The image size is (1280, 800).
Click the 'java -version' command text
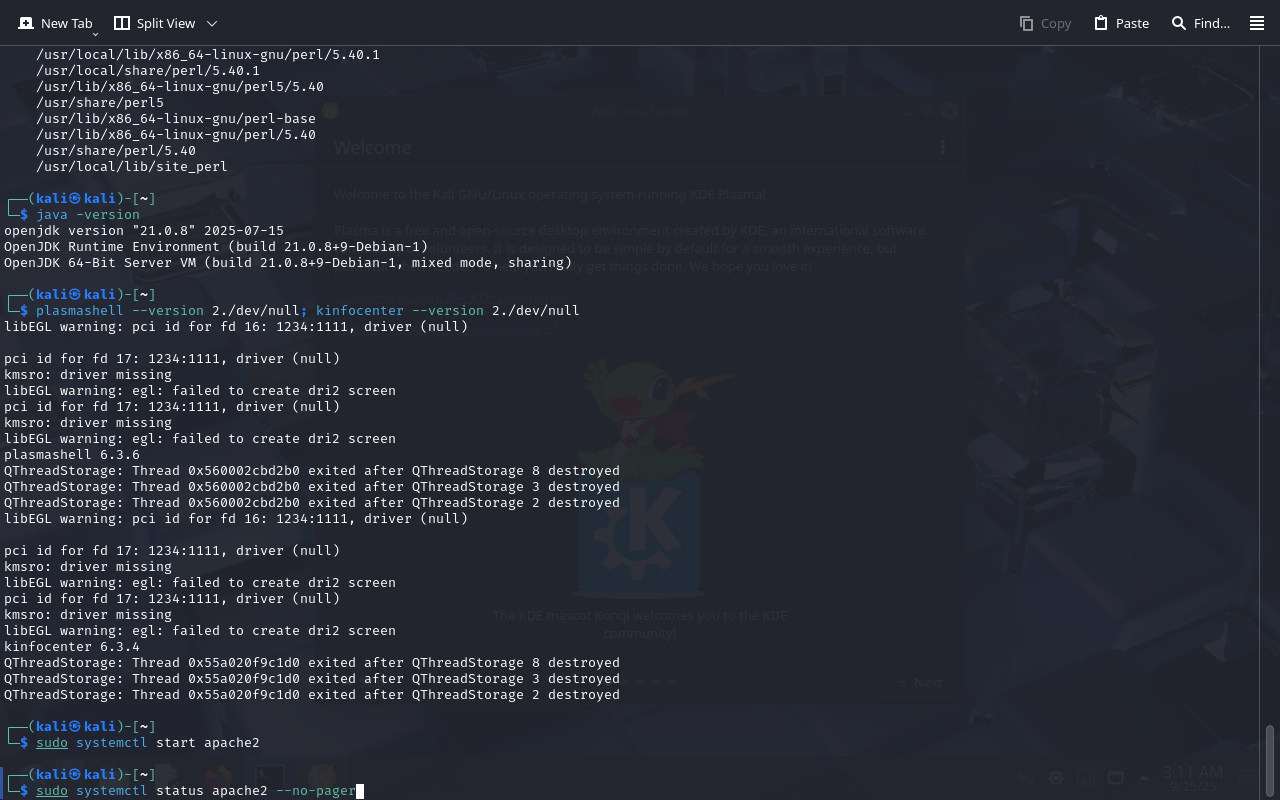click(88, 215)
